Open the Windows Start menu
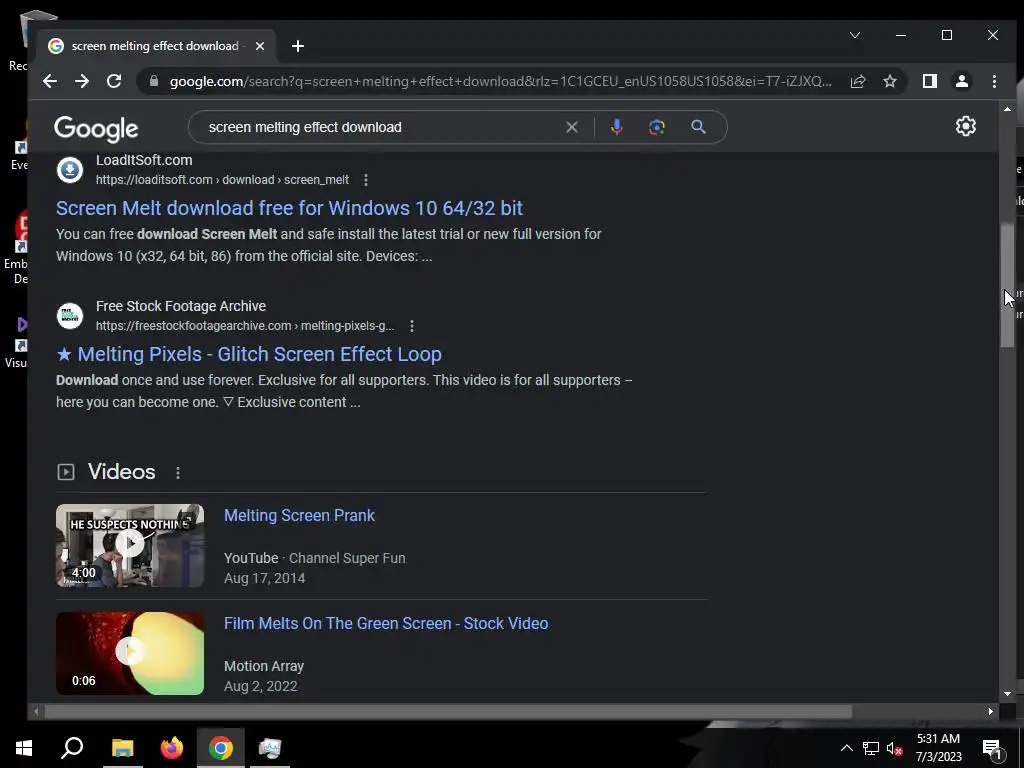This screenshot has height=768, width=1024. (24, 748)
